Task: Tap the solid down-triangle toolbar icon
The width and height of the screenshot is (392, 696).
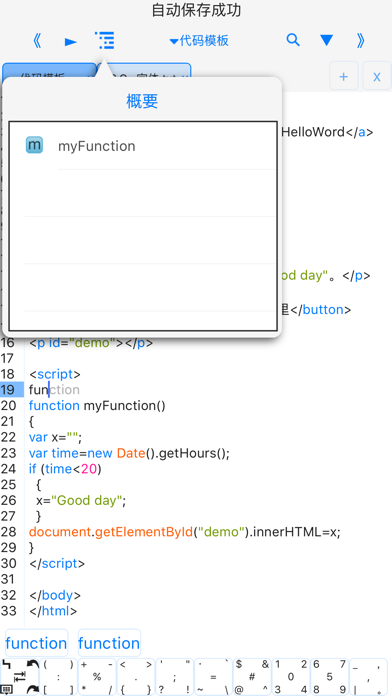Action: (x=326, y=41)
